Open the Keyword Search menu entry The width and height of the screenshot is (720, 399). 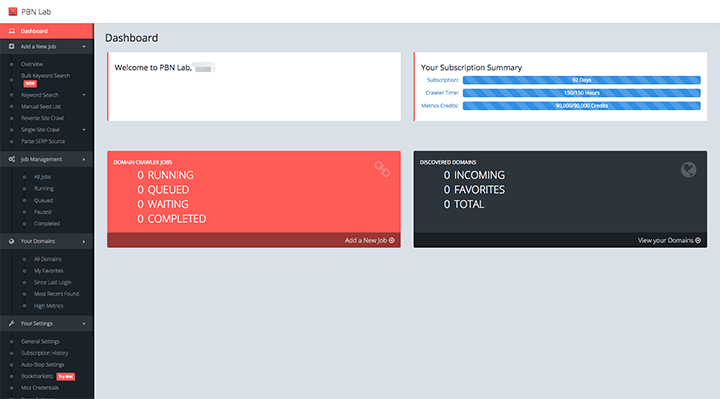[x=40, y=95]
